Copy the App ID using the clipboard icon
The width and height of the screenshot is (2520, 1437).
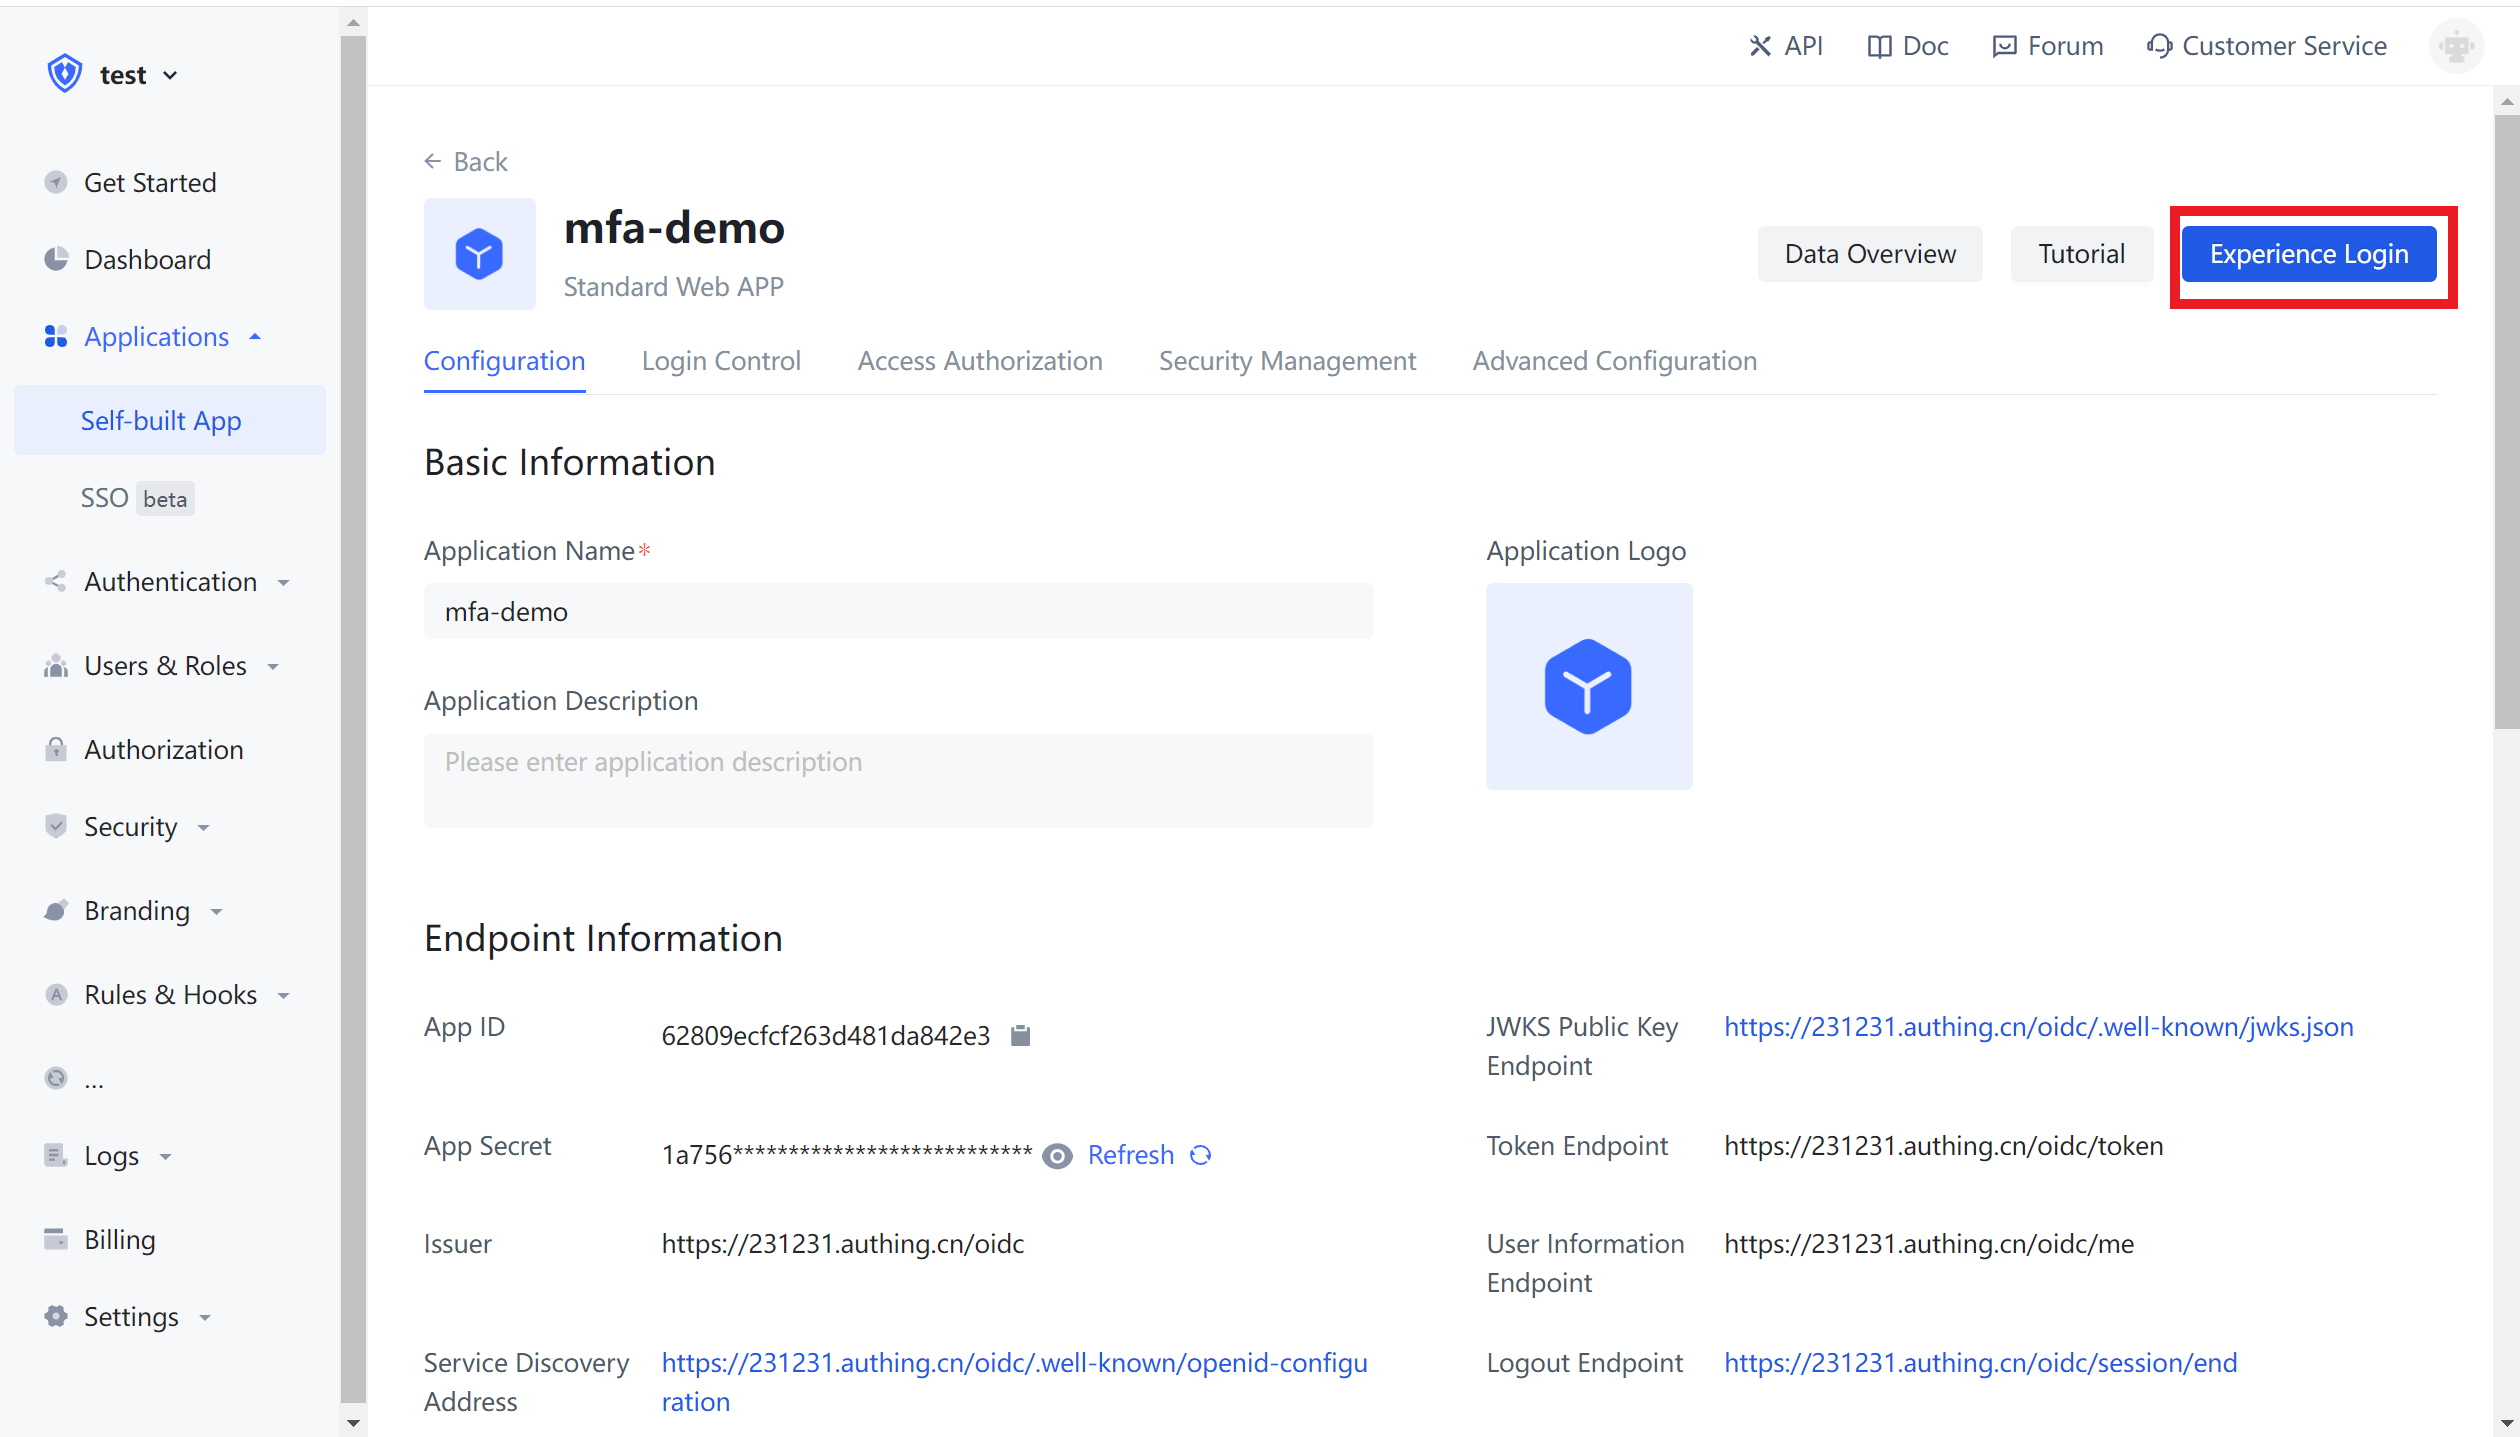[x=1021, y=1035]
